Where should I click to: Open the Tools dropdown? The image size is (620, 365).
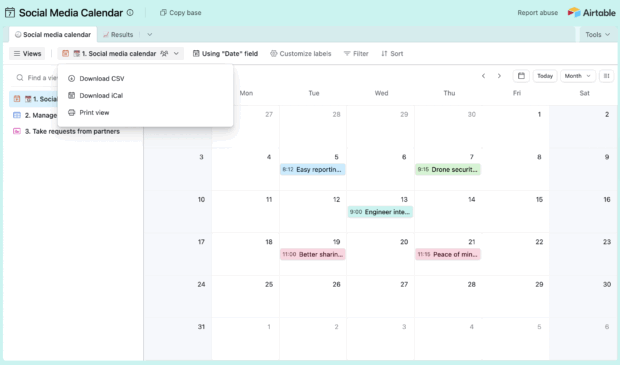coord(597,34)
